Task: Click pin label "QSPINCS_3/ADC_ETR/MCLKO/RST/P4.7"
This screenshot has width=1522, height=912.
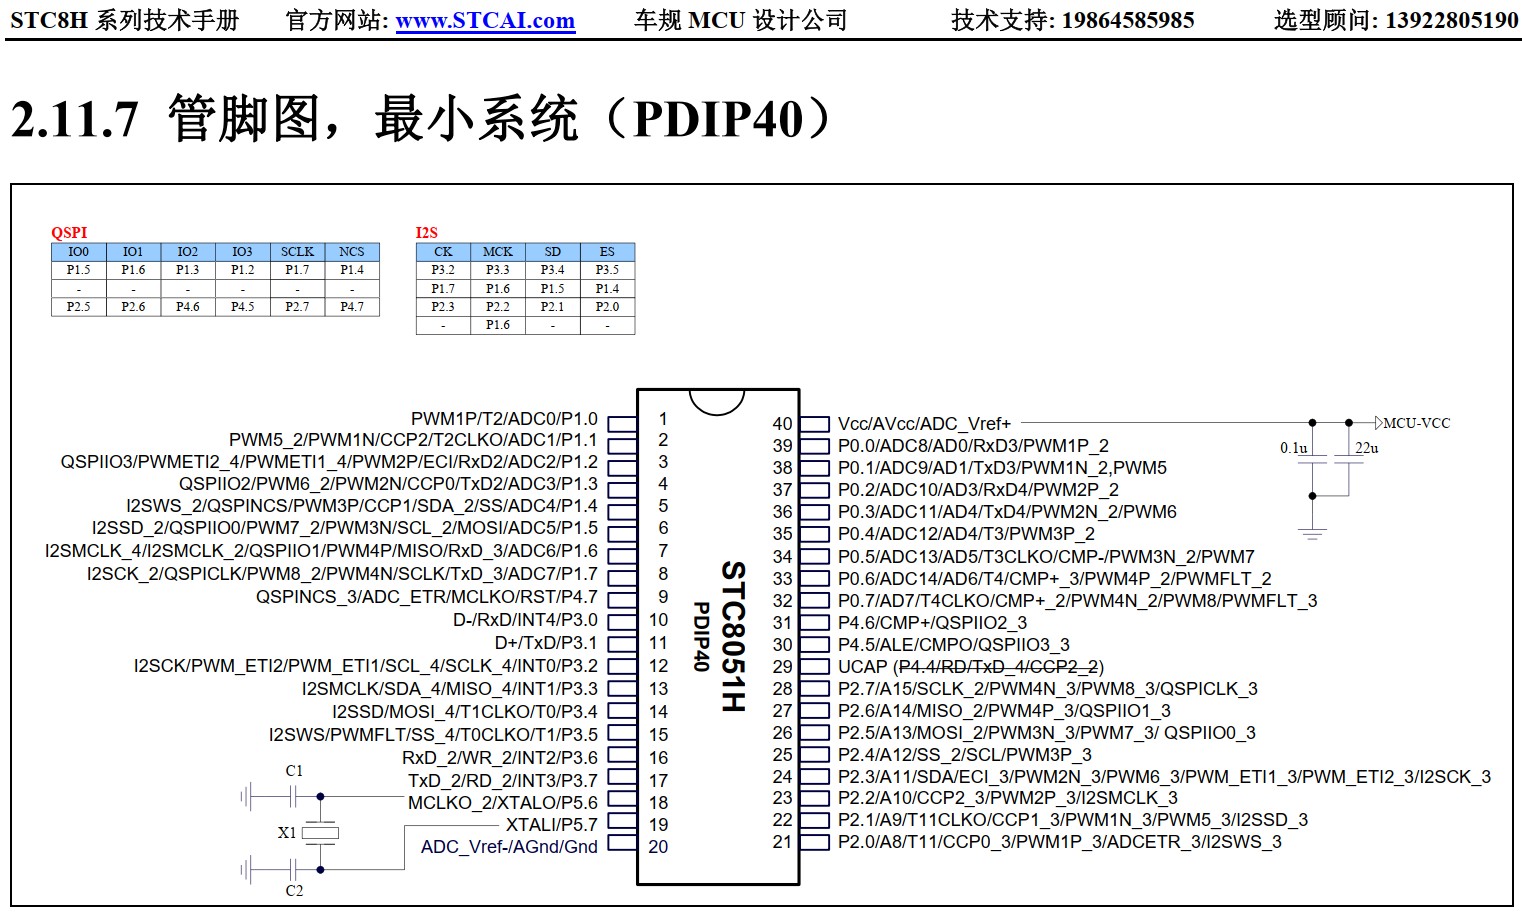Action: [x=427, y=597]
